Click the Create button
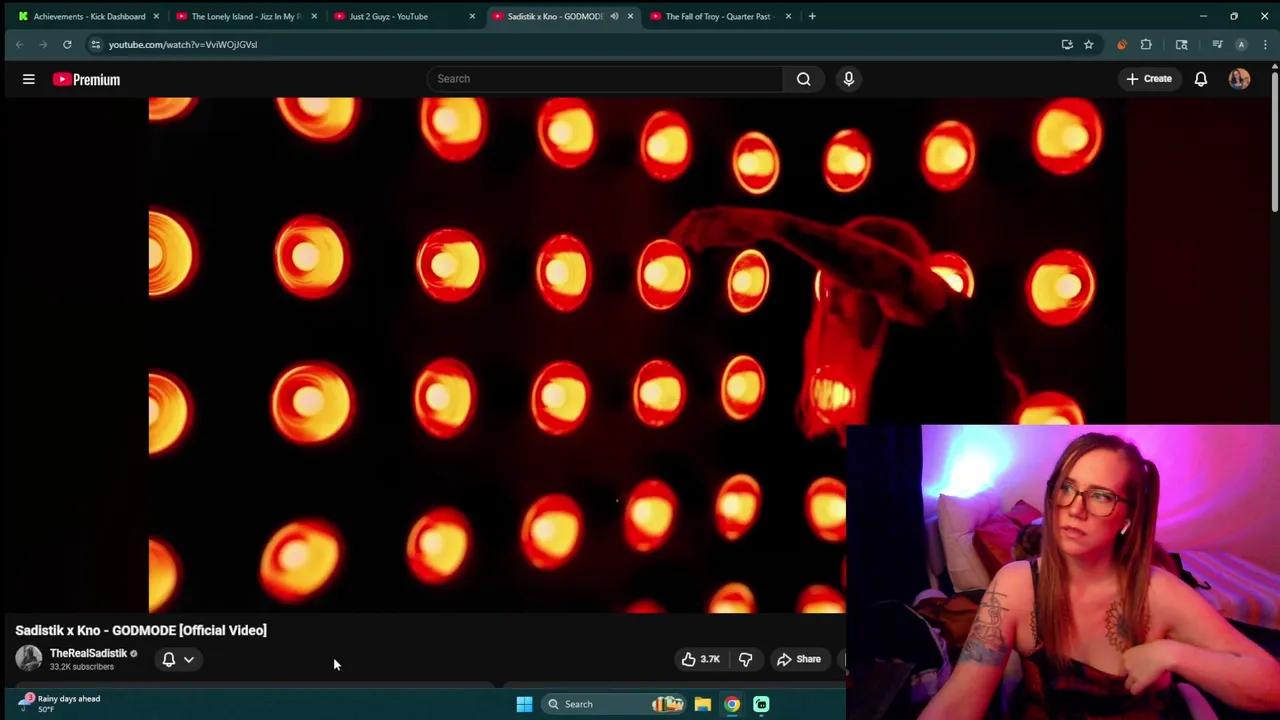This screenshot has width=1280, height=720. click(x=1148, y=79)
